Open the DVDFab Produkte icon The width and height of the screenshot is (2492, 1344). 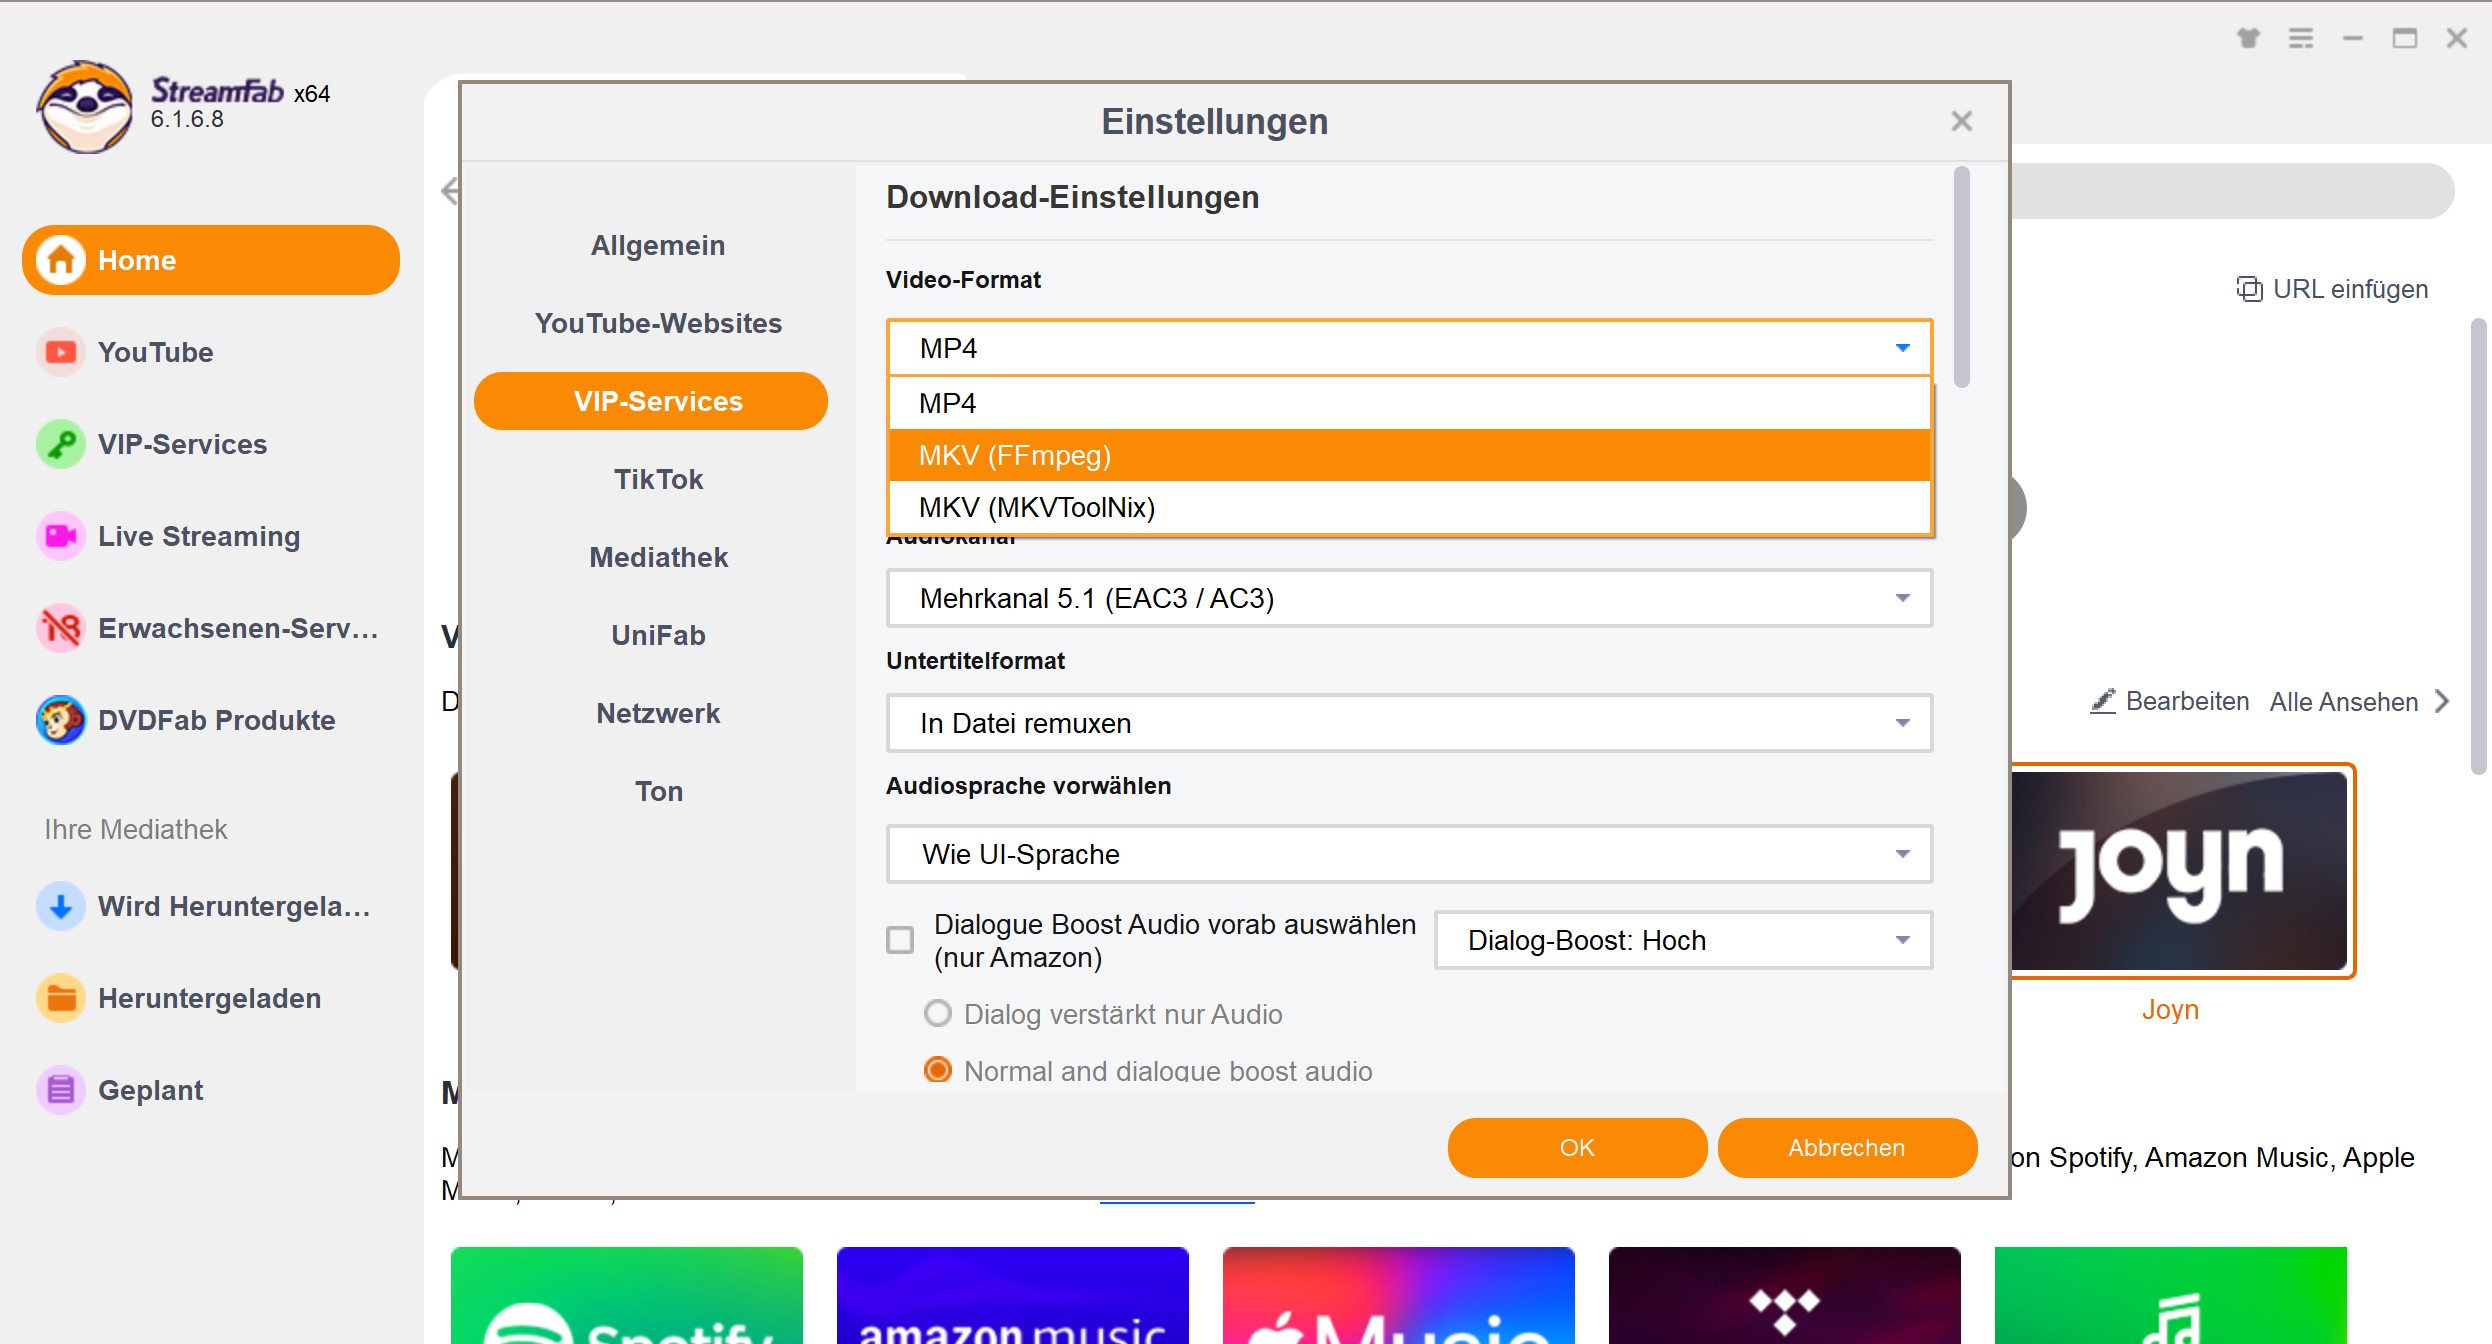click(x=58, y=720)
